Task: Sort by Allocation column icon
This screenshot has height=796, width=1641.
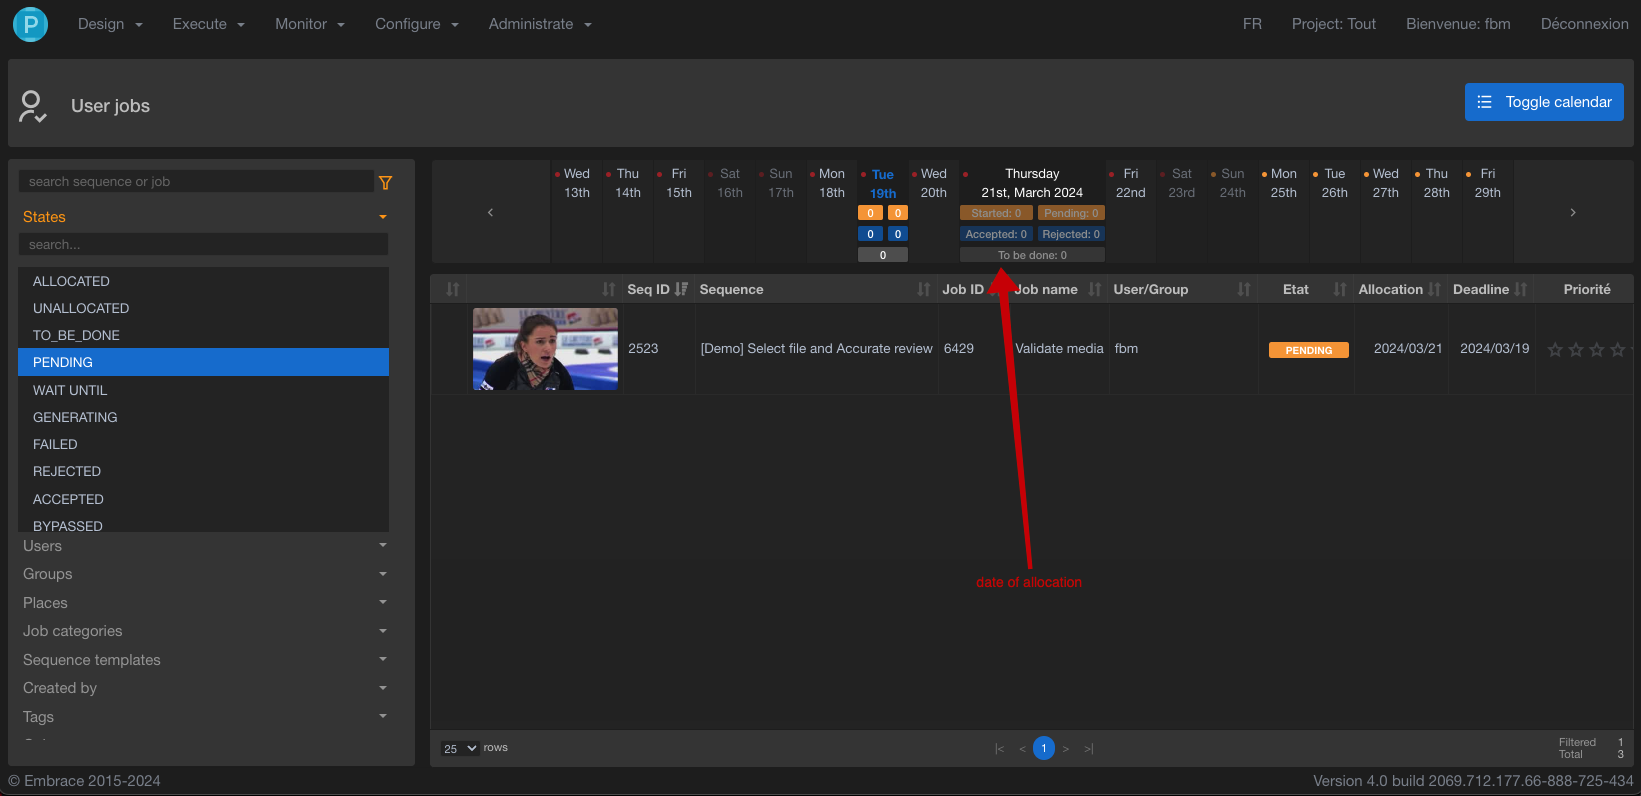Action: tap(1435, 289)
